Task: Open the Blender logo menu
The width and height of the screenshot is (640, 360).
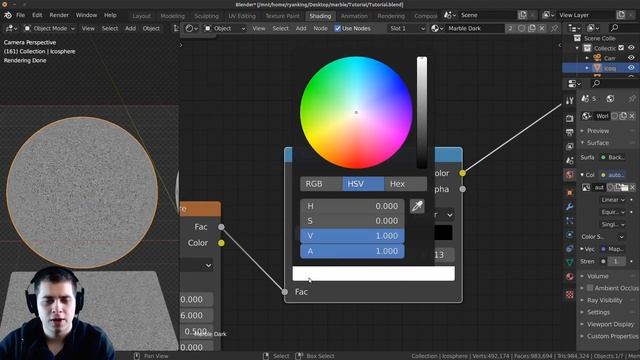Action: 8,15
